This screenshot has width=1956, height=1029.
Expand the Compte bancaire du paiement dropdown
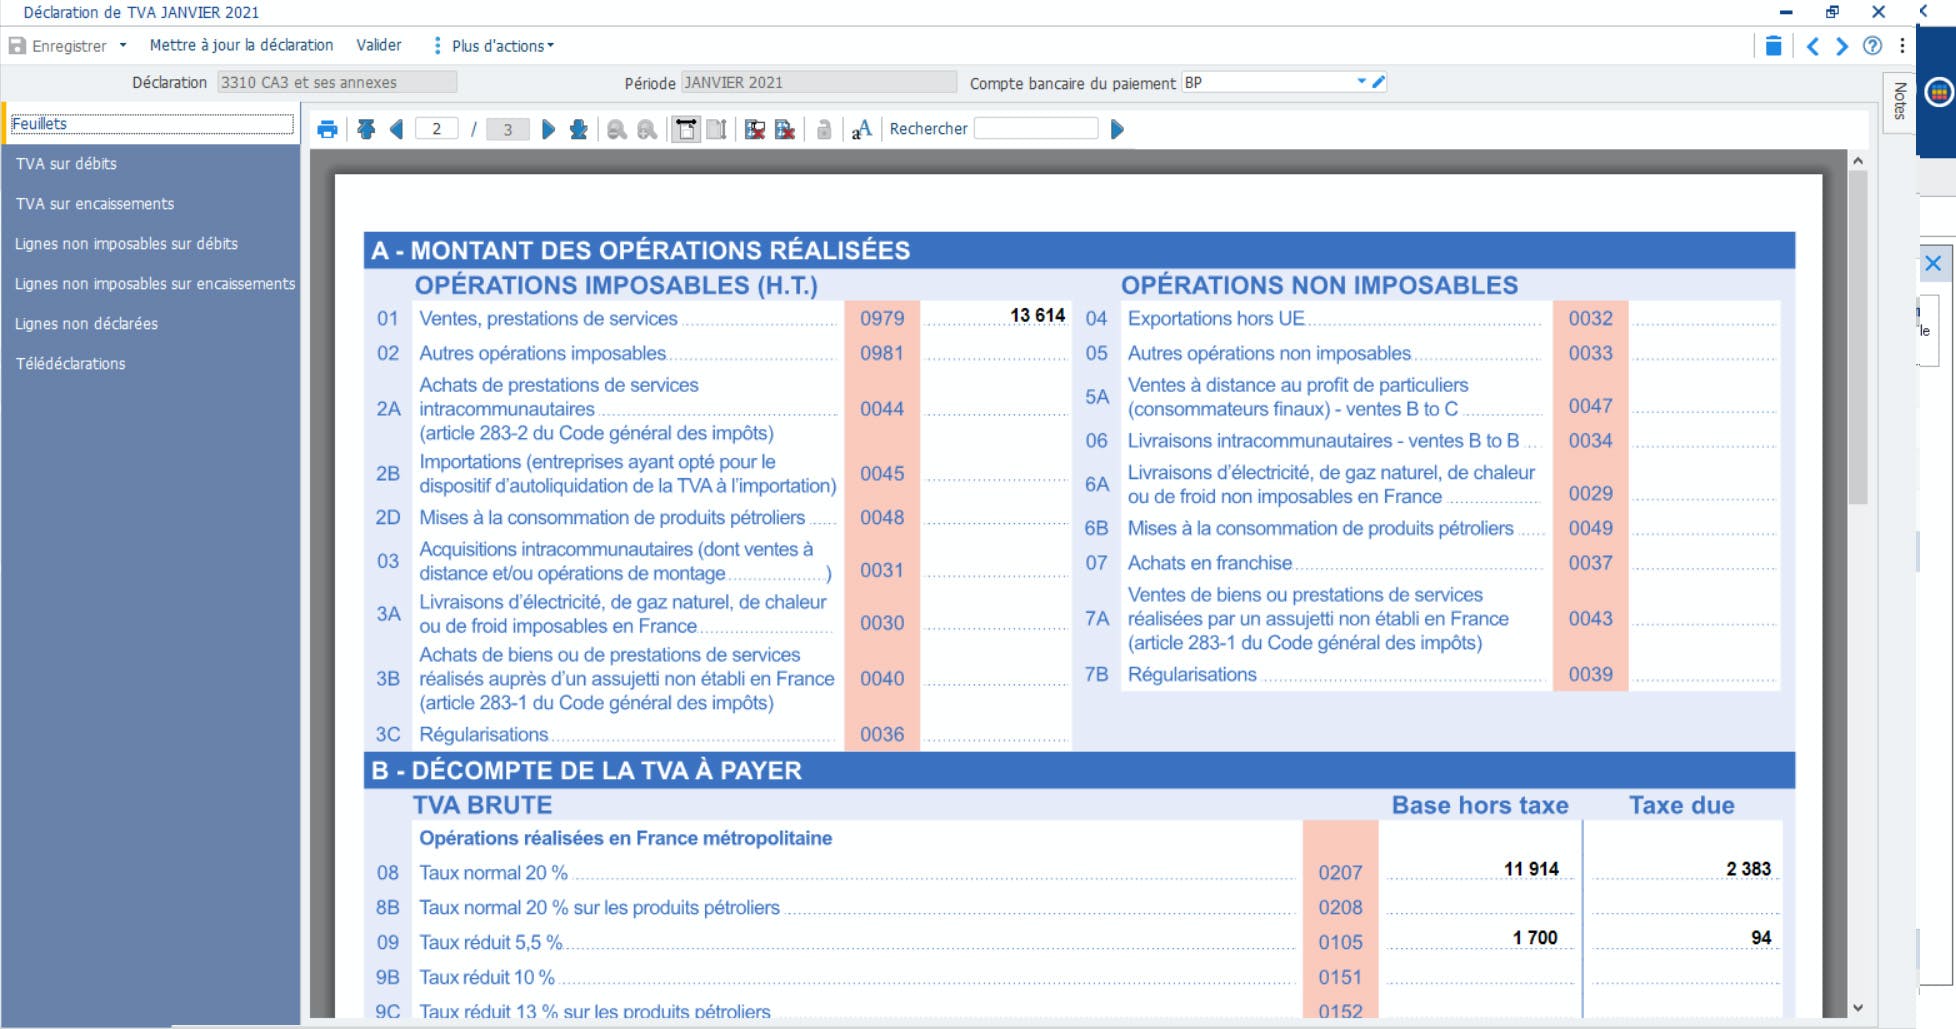coord(1361,81)
